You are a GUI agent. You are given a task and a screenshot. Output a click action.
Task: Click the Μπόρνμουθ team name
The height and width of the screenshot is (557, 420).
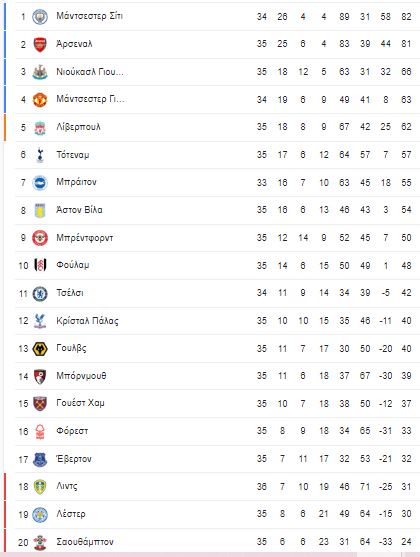81,376
